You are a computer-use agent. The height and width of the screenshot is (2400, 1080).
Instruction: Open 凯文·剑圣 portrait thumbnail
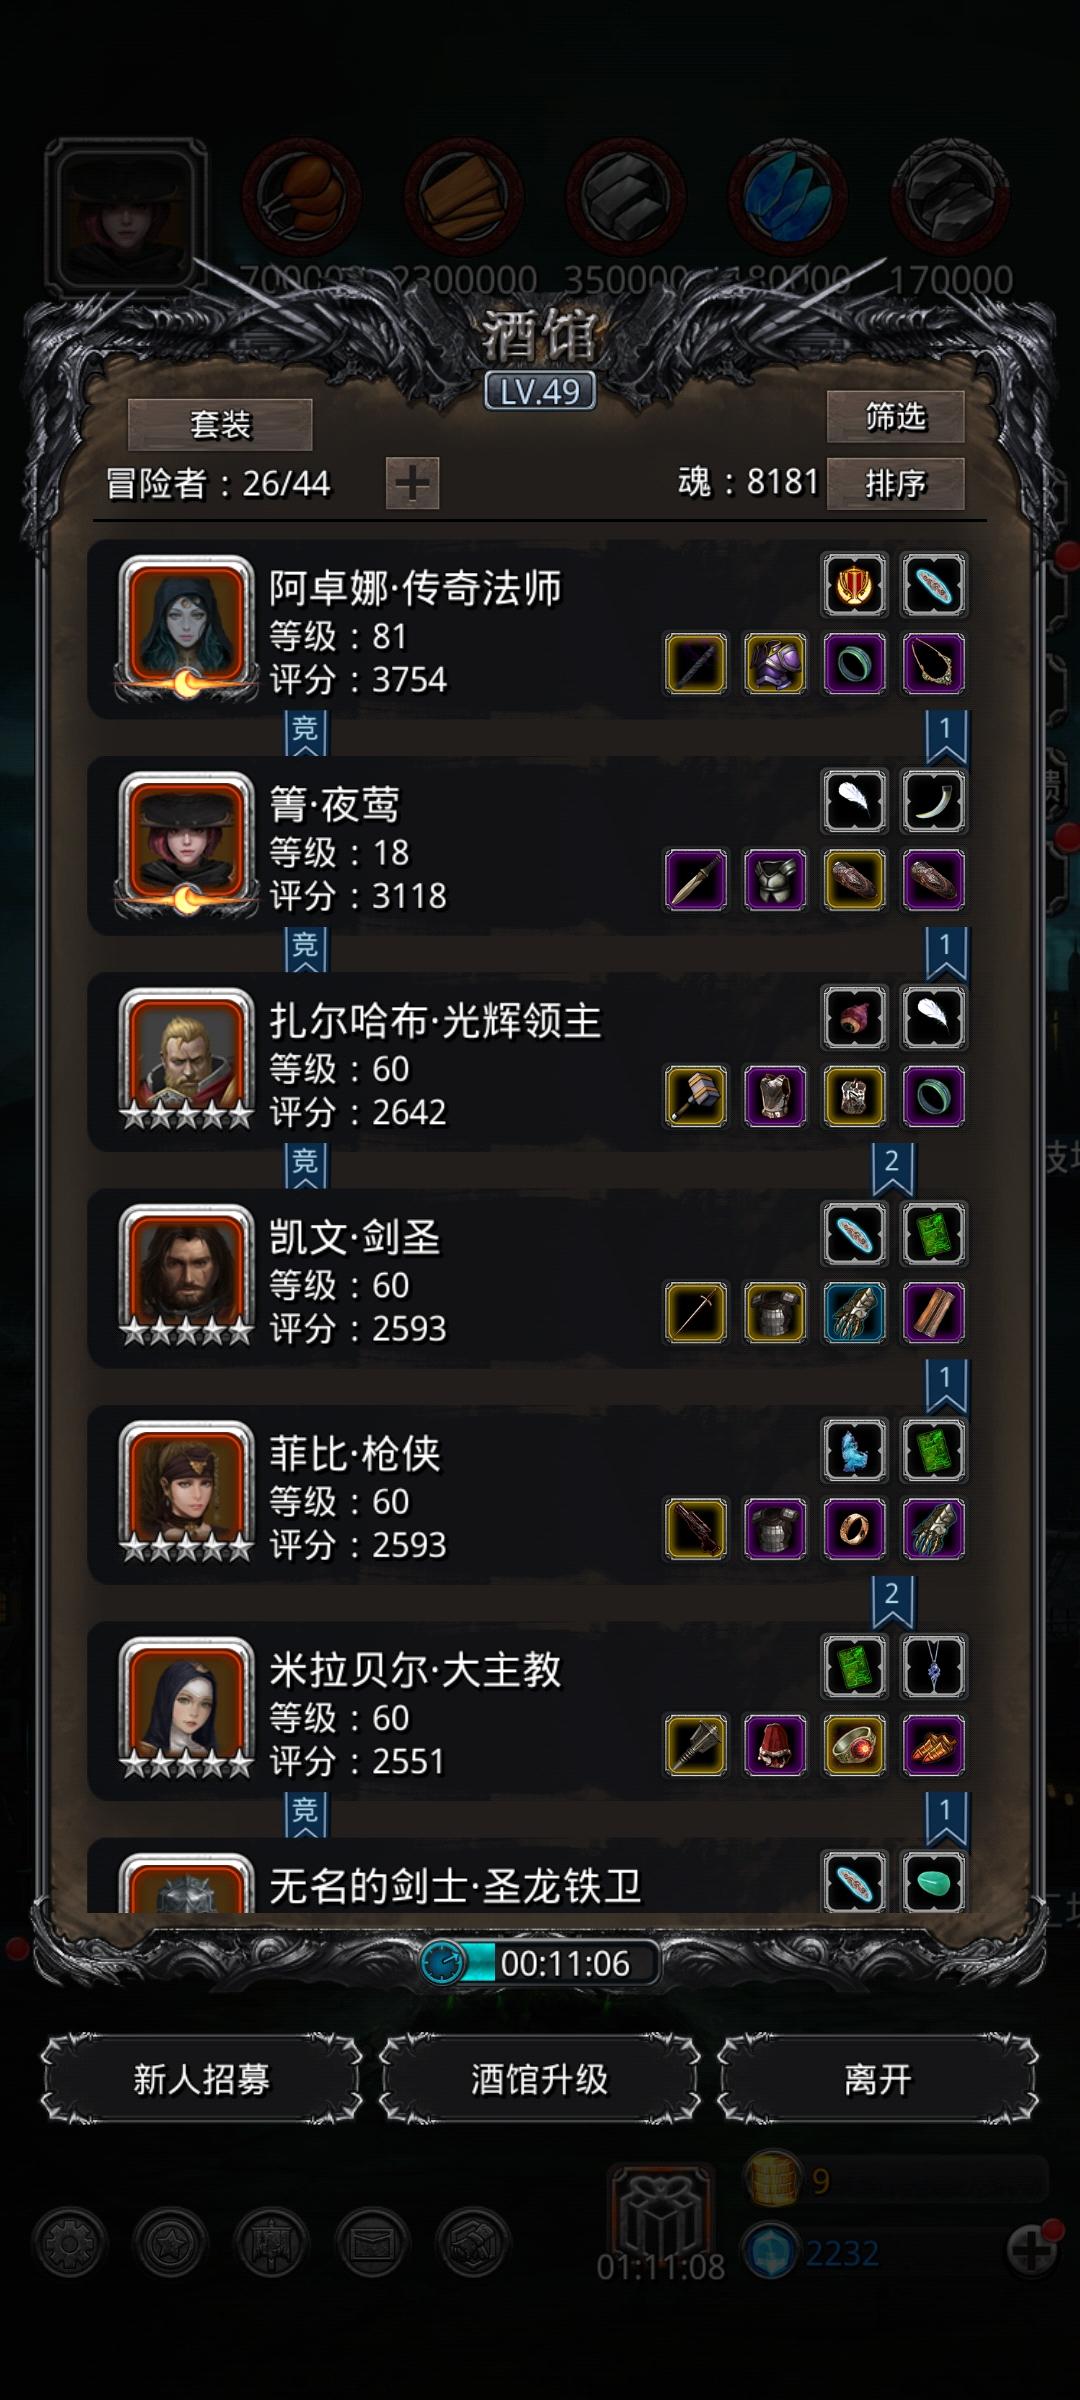pos(186,1273)
